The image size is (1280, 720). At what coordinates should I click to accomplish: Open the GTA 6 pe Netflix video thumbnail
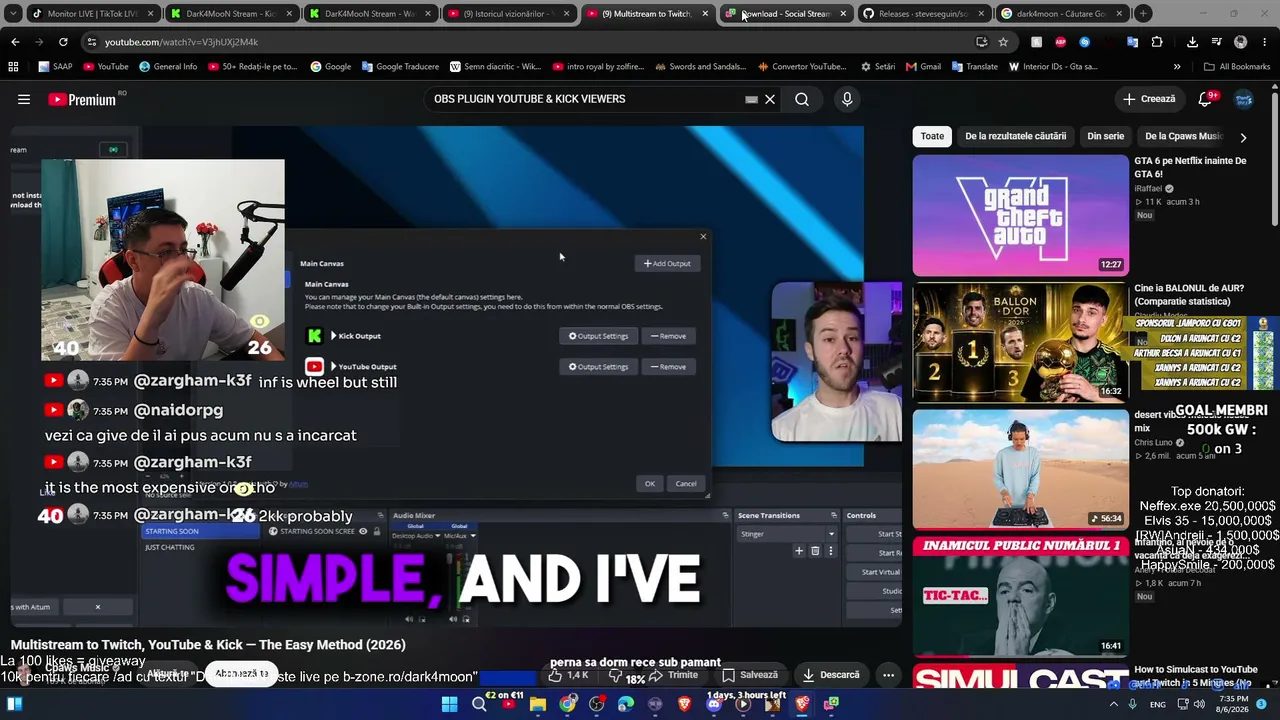pos(1020,215)
